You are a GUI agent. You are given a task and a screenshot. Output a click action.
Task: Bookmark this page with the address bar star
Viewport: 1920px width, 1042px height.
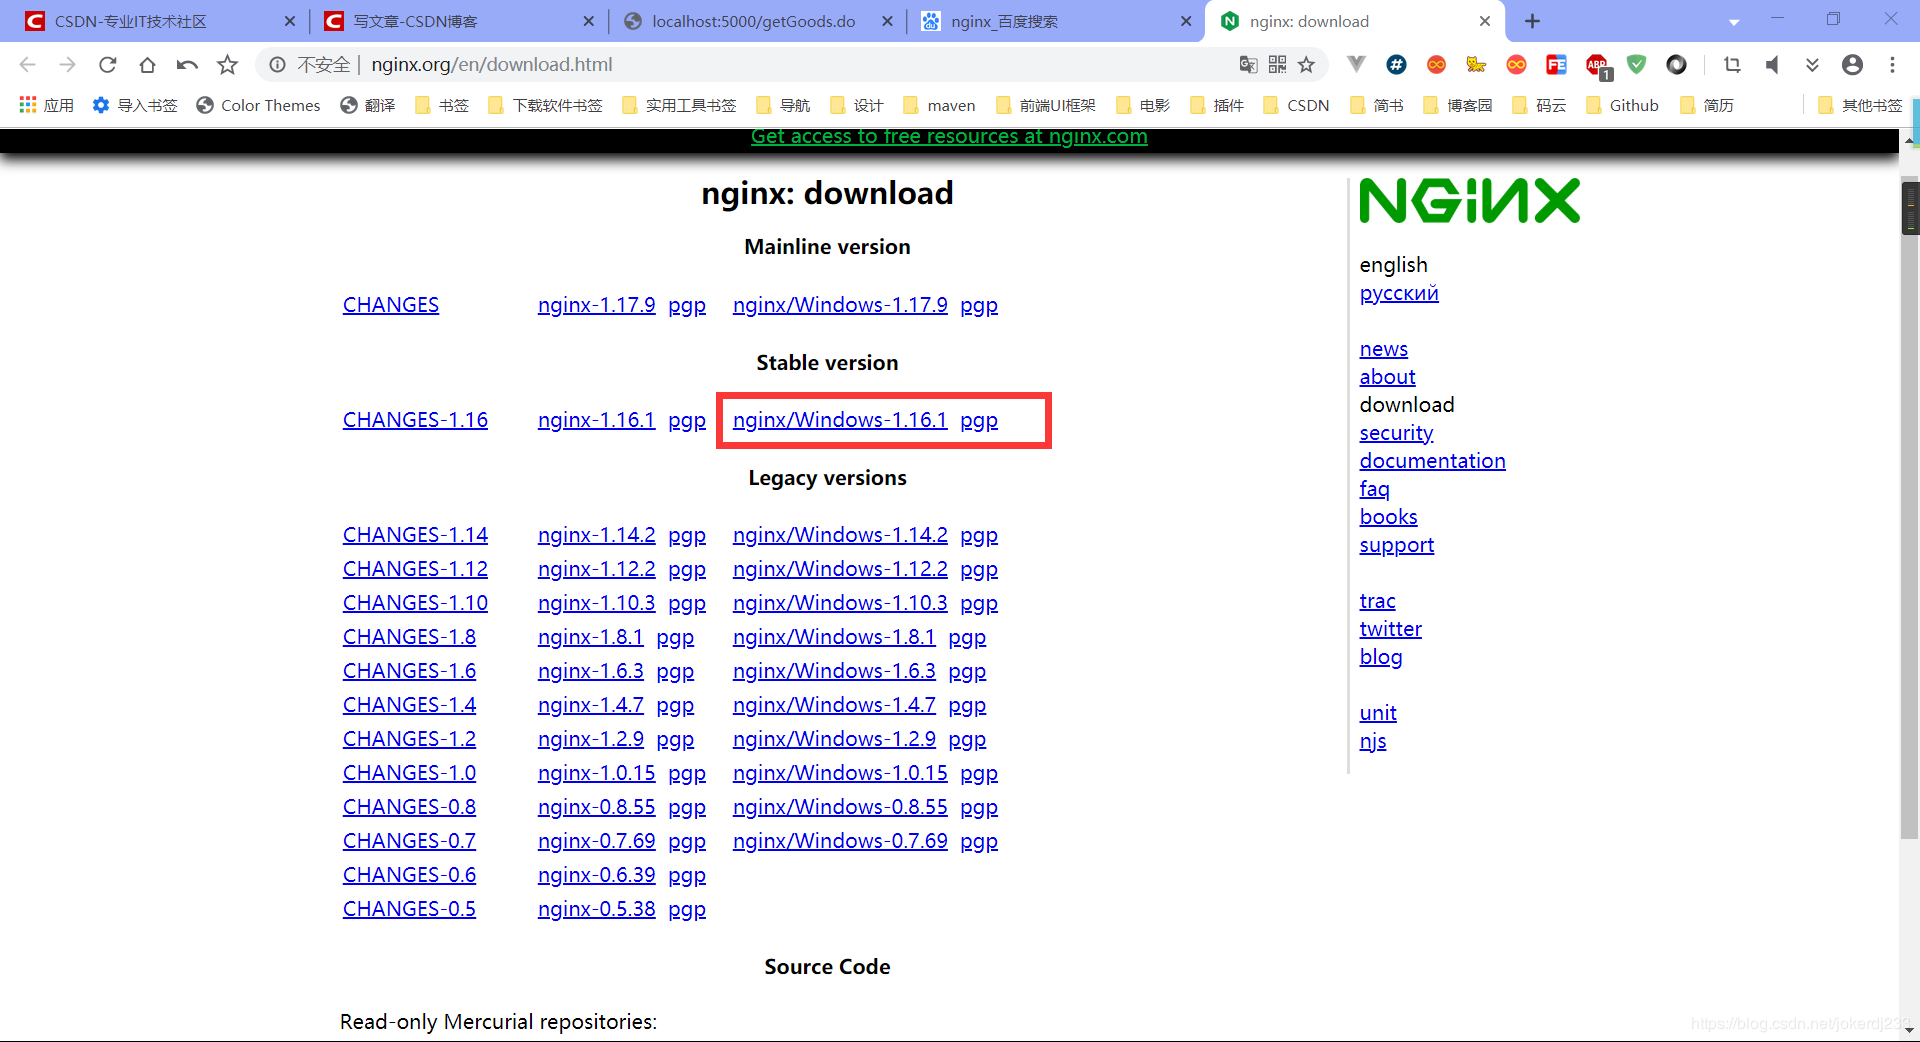[x=1306, y=65]
